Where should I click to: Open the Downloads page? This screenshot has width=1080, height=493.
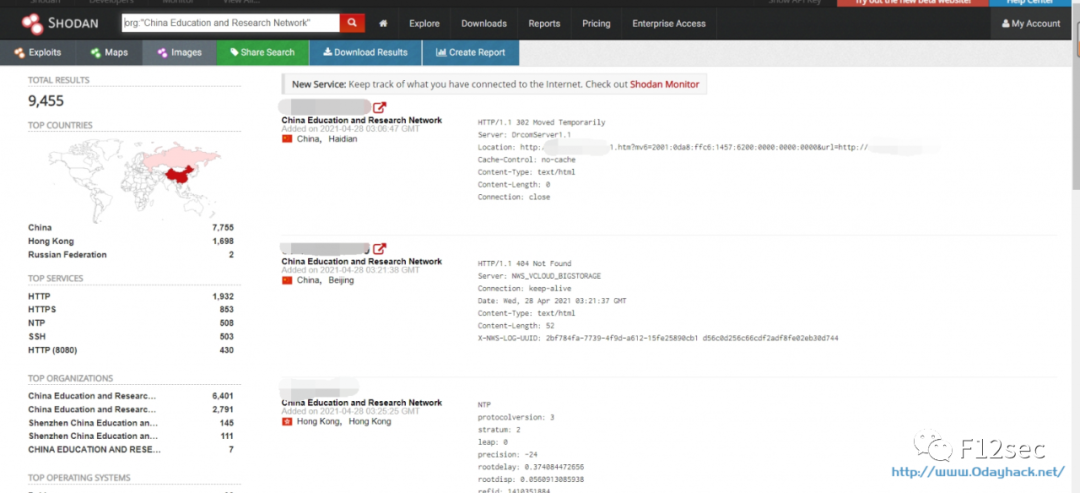coord(484,23)
